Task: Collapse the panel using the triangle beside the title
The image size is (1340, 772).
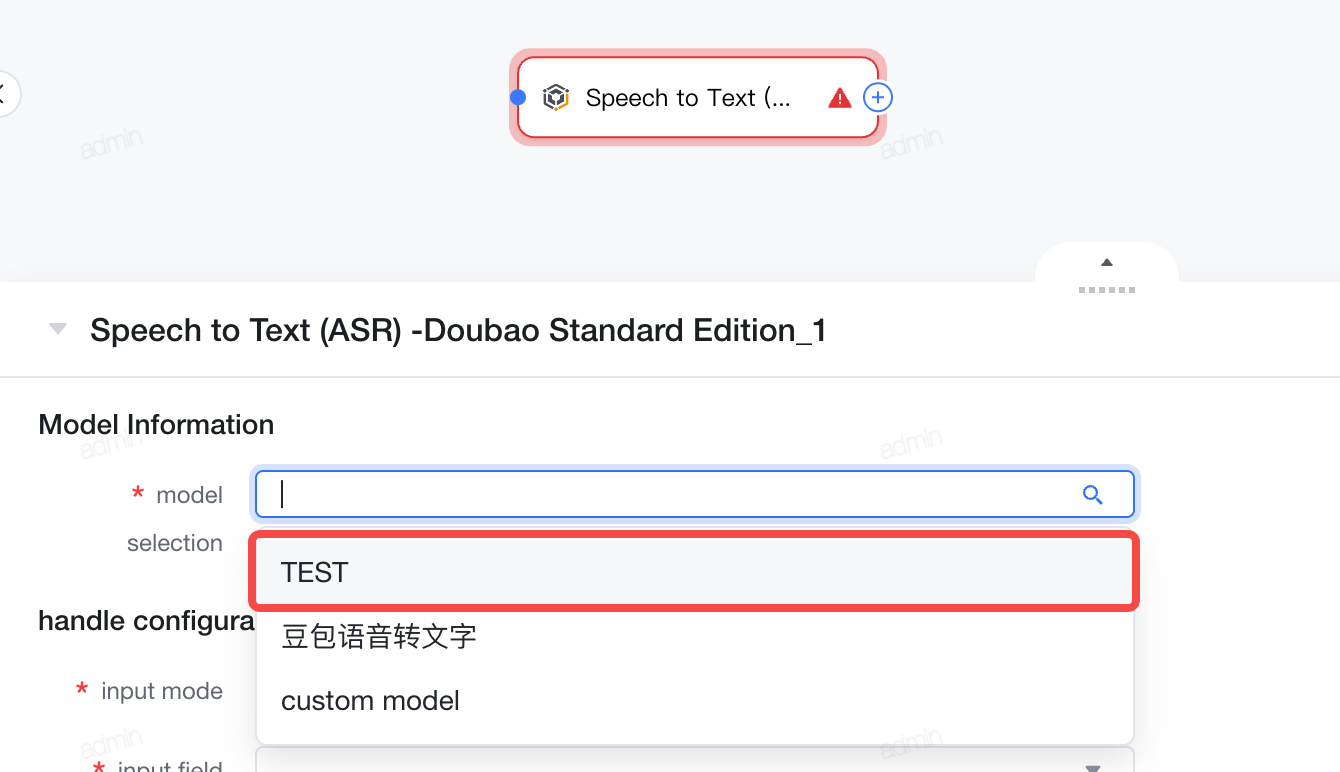Action: [58, 329]
